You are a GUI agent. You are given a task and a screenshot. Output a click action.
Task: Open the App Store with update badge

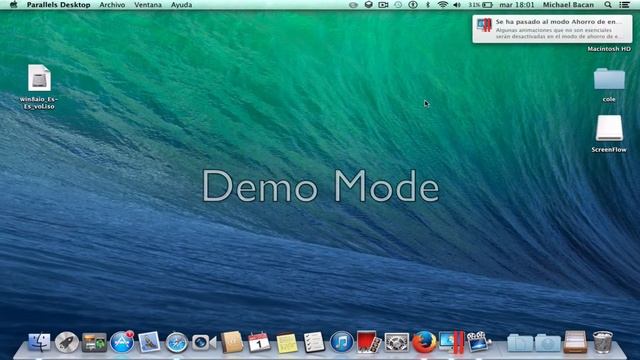122,342
